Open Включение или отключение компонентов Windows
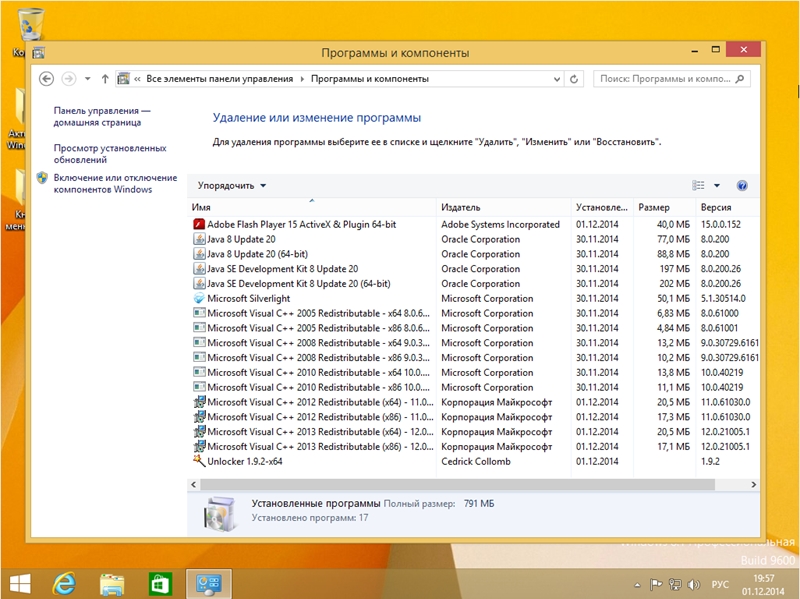Viewport: 800px width, 599px height. (115, 183)
